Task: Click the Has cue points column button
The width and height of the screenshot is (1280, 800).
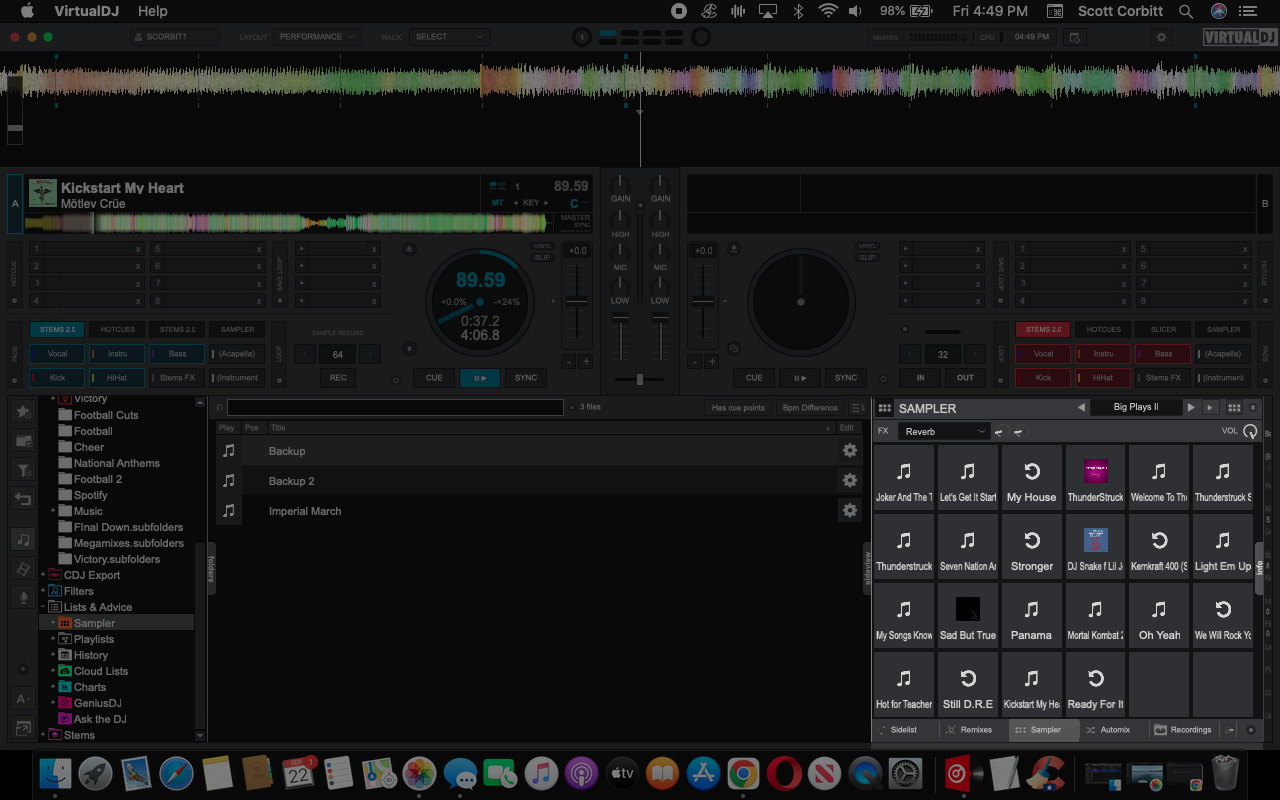Action: pos(738,408)
